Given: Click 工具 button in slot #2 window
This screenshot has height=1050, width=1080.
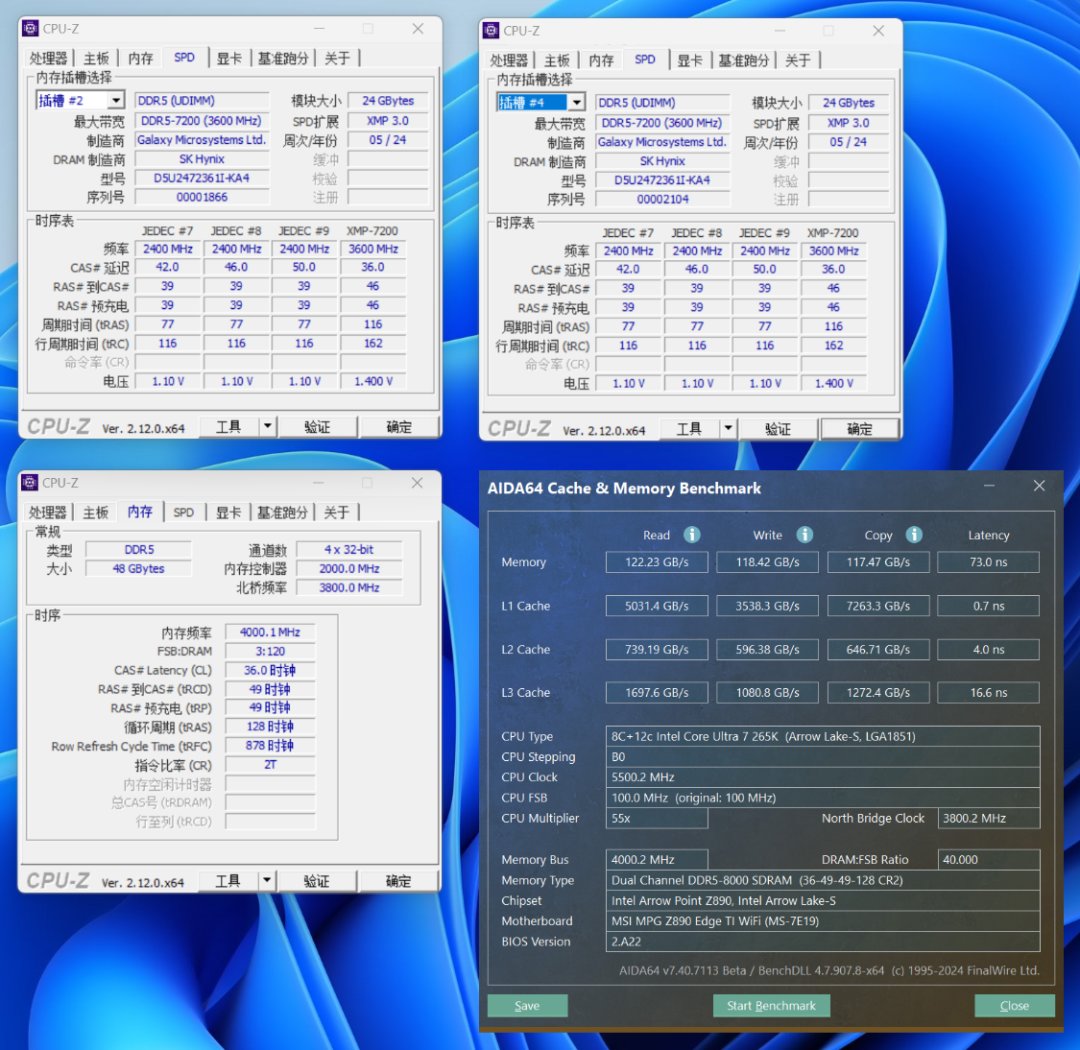Looking at the screenshot, I should pyautogui.click(x=229, y=427).
